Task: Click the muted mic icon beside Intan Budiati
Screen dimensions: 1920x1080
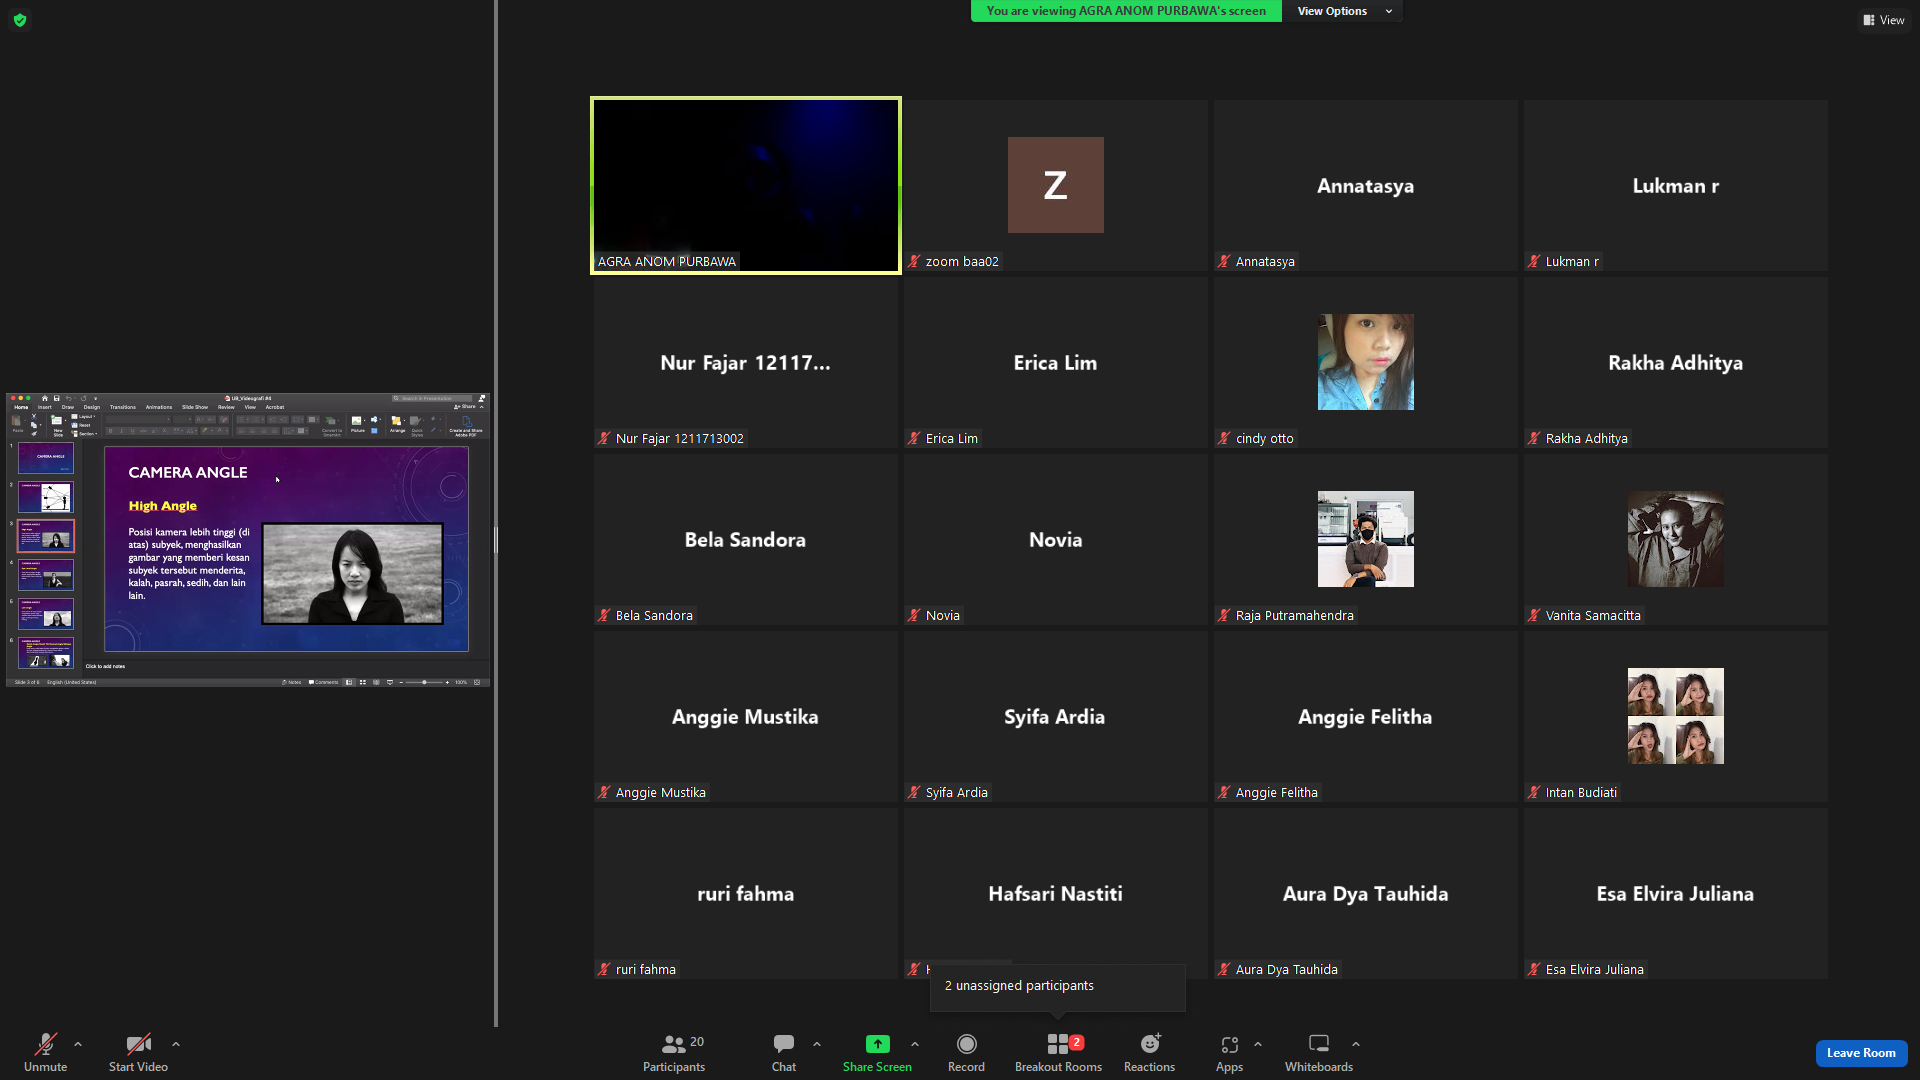Action: (1534, 793)
